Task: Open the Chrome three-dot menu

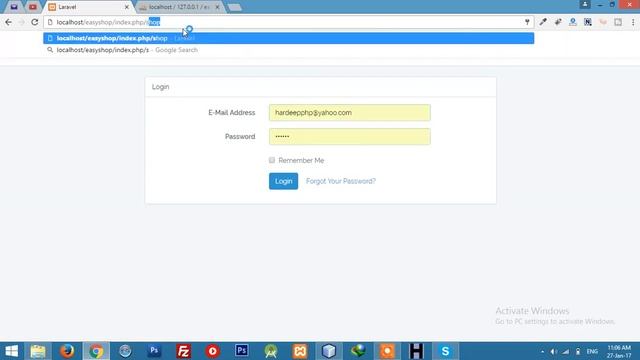Action: point(633,22)
